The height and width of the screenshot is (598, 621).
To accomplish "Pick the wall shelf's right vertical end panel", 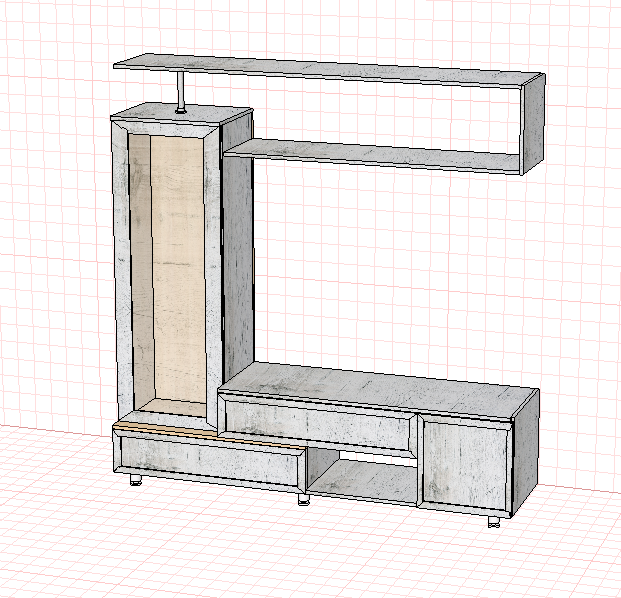I will point(533,124).
